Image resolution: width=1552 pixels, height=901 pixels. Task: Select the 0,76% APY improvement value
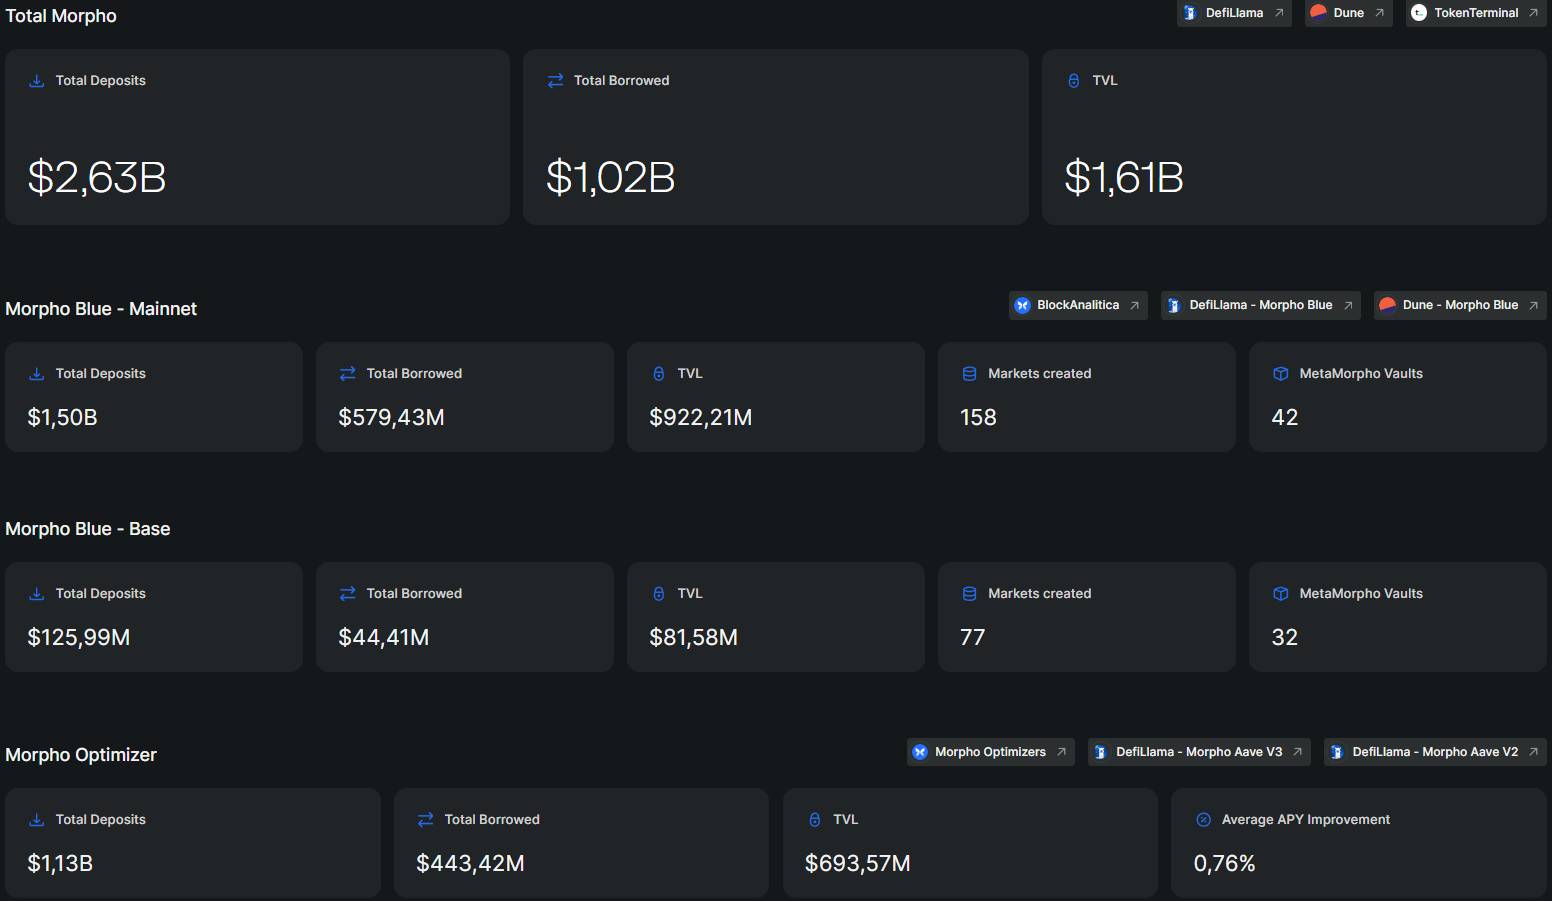coord(1224,864)
